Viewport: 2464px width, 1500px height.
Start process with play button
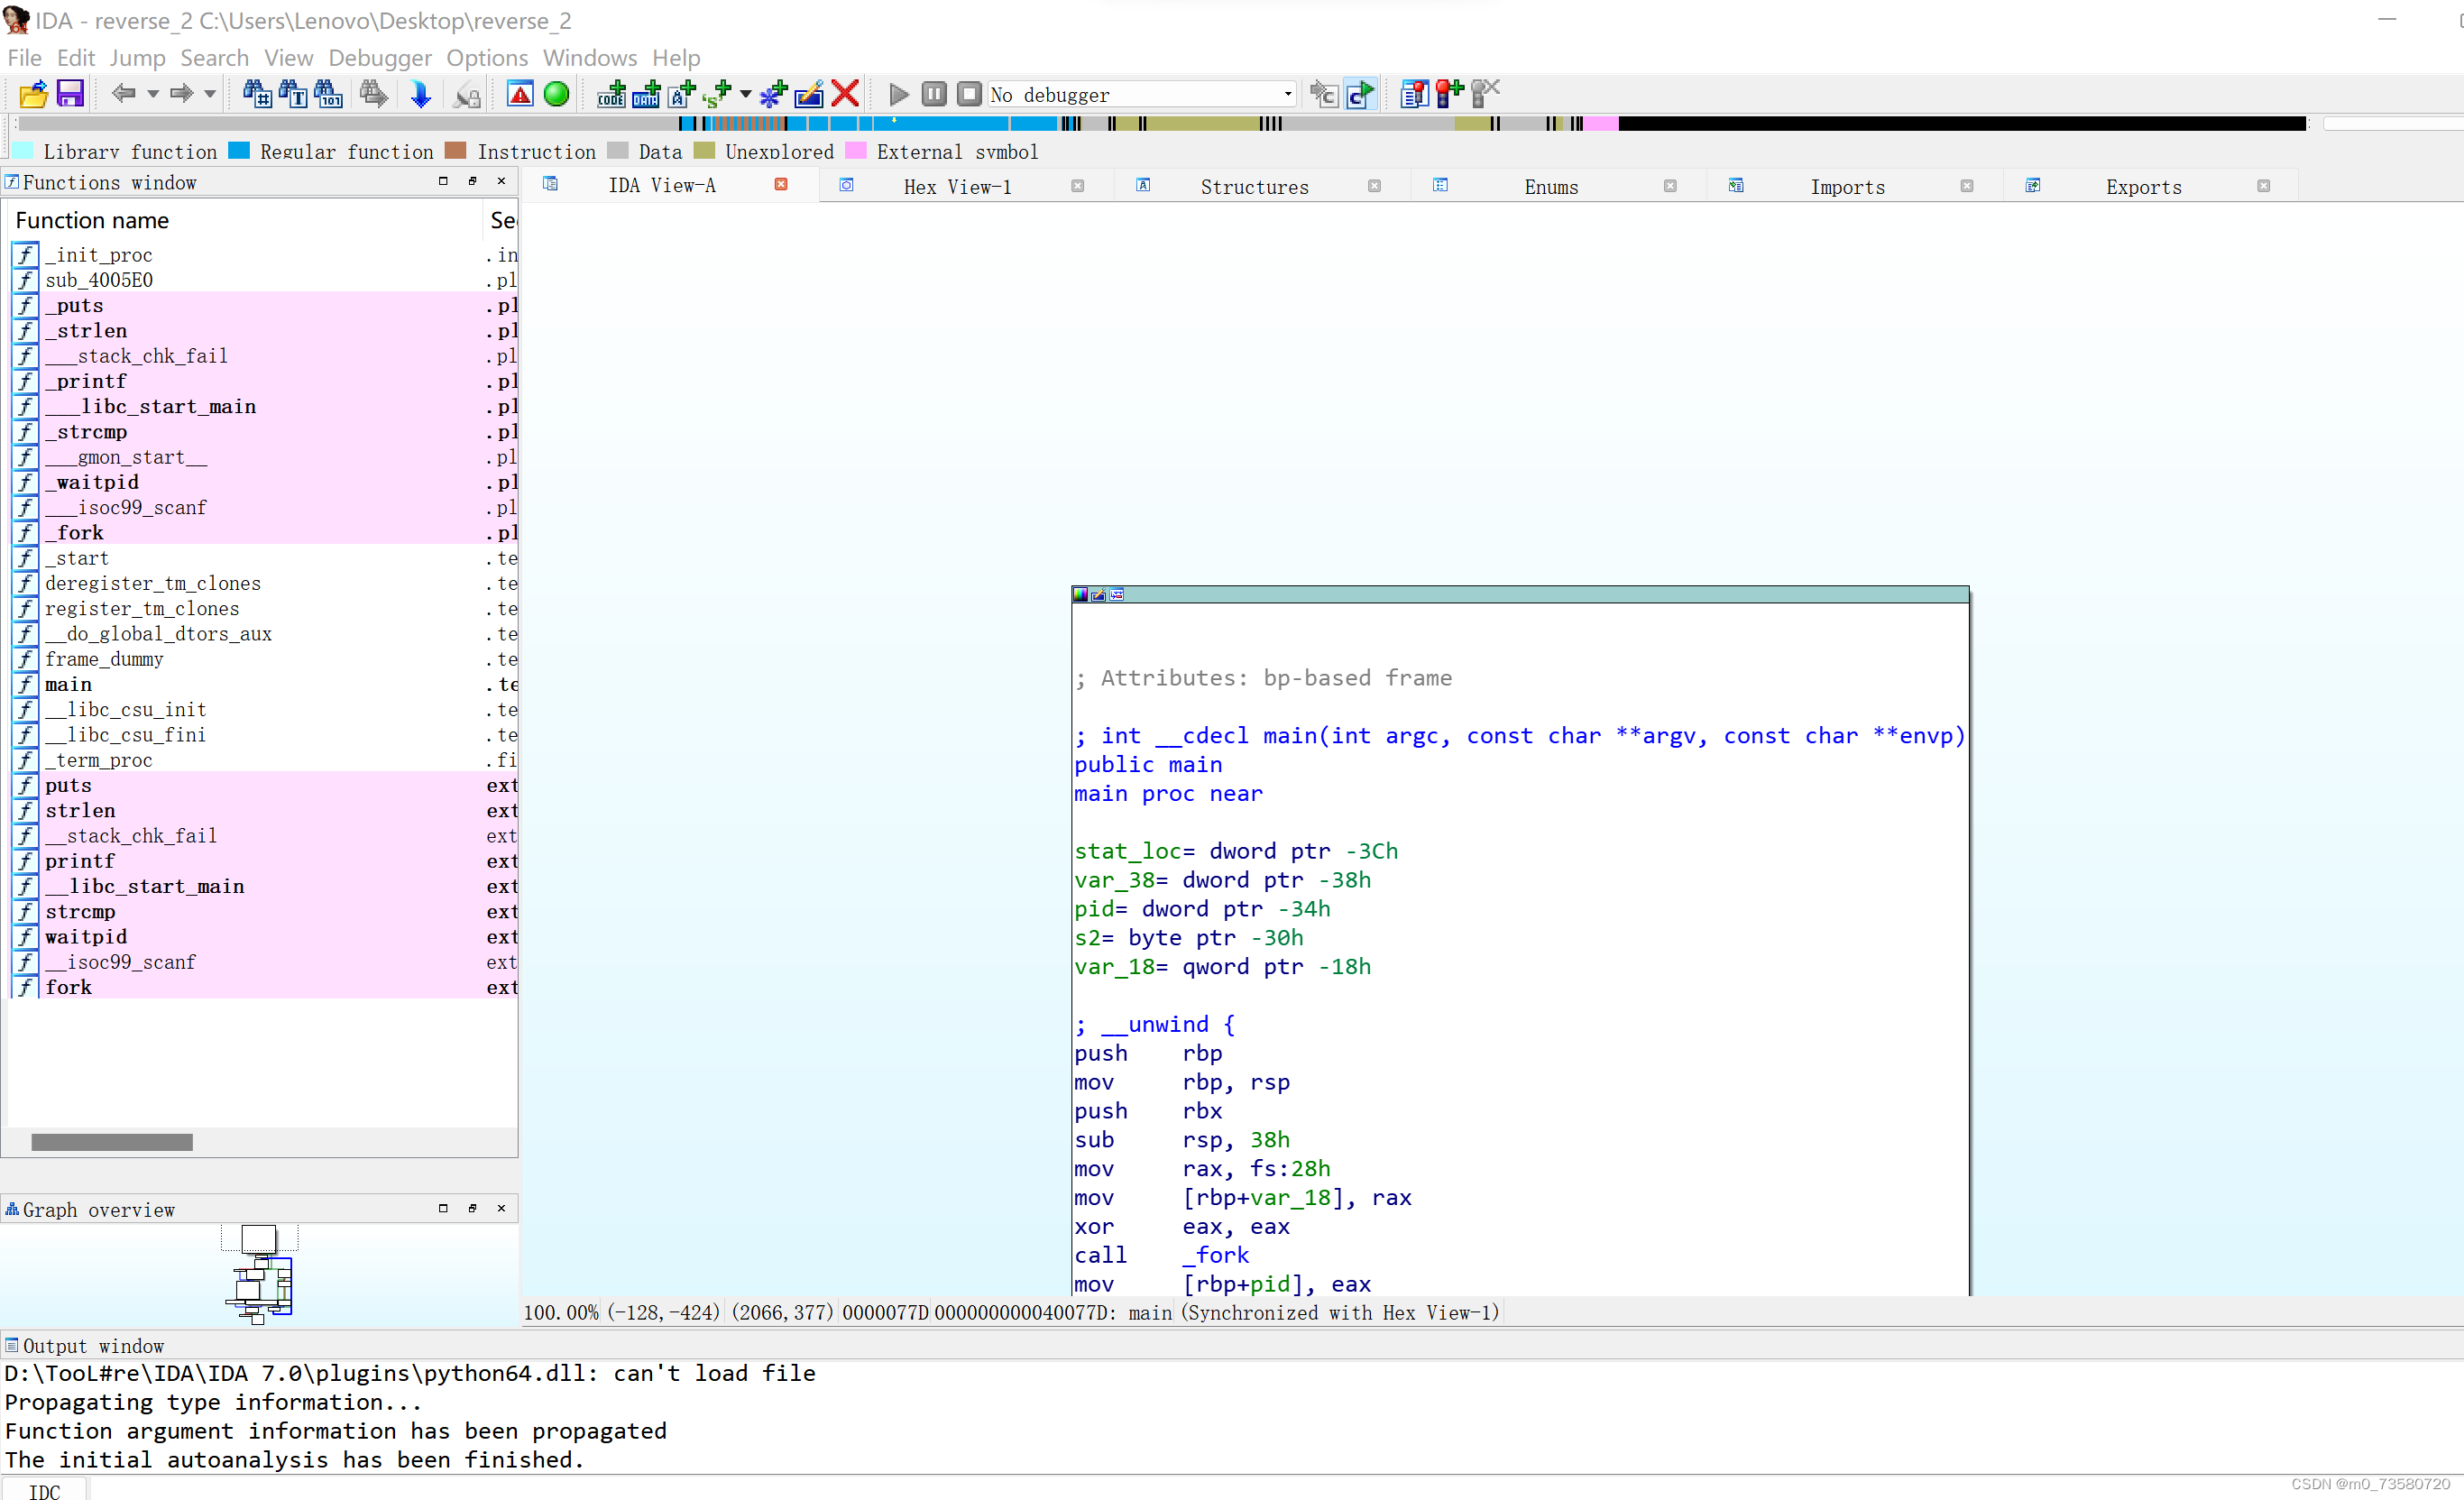point(898,94)
